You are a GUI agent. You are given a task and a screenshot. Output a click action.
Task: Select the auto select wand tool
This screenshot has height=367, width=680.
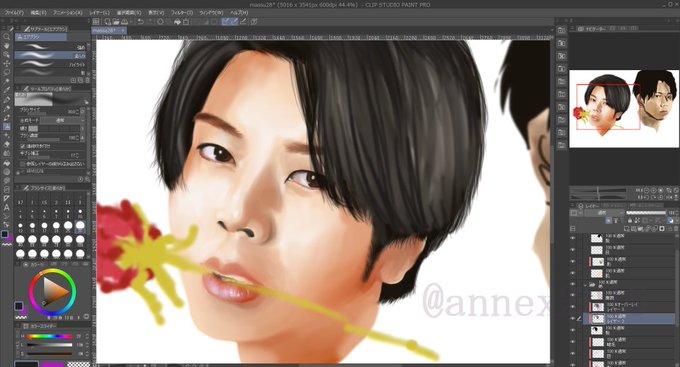[x=7, y=81]
